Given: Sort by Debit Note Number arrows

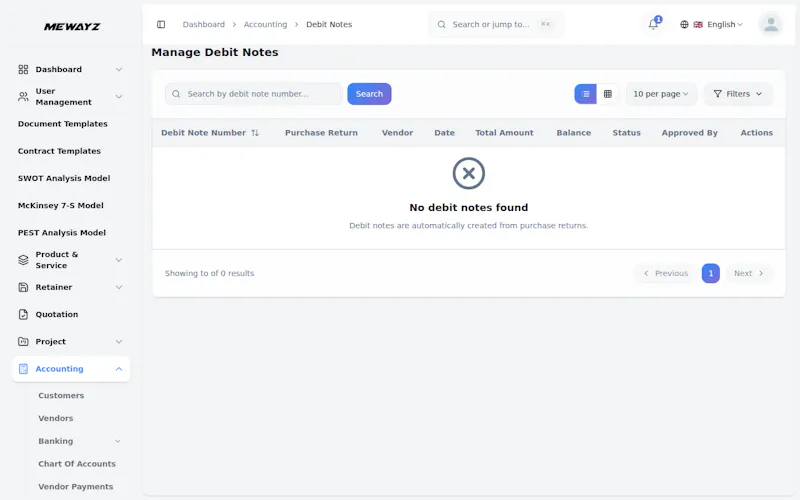Looking at the screenshot, I should coord(255,133).
